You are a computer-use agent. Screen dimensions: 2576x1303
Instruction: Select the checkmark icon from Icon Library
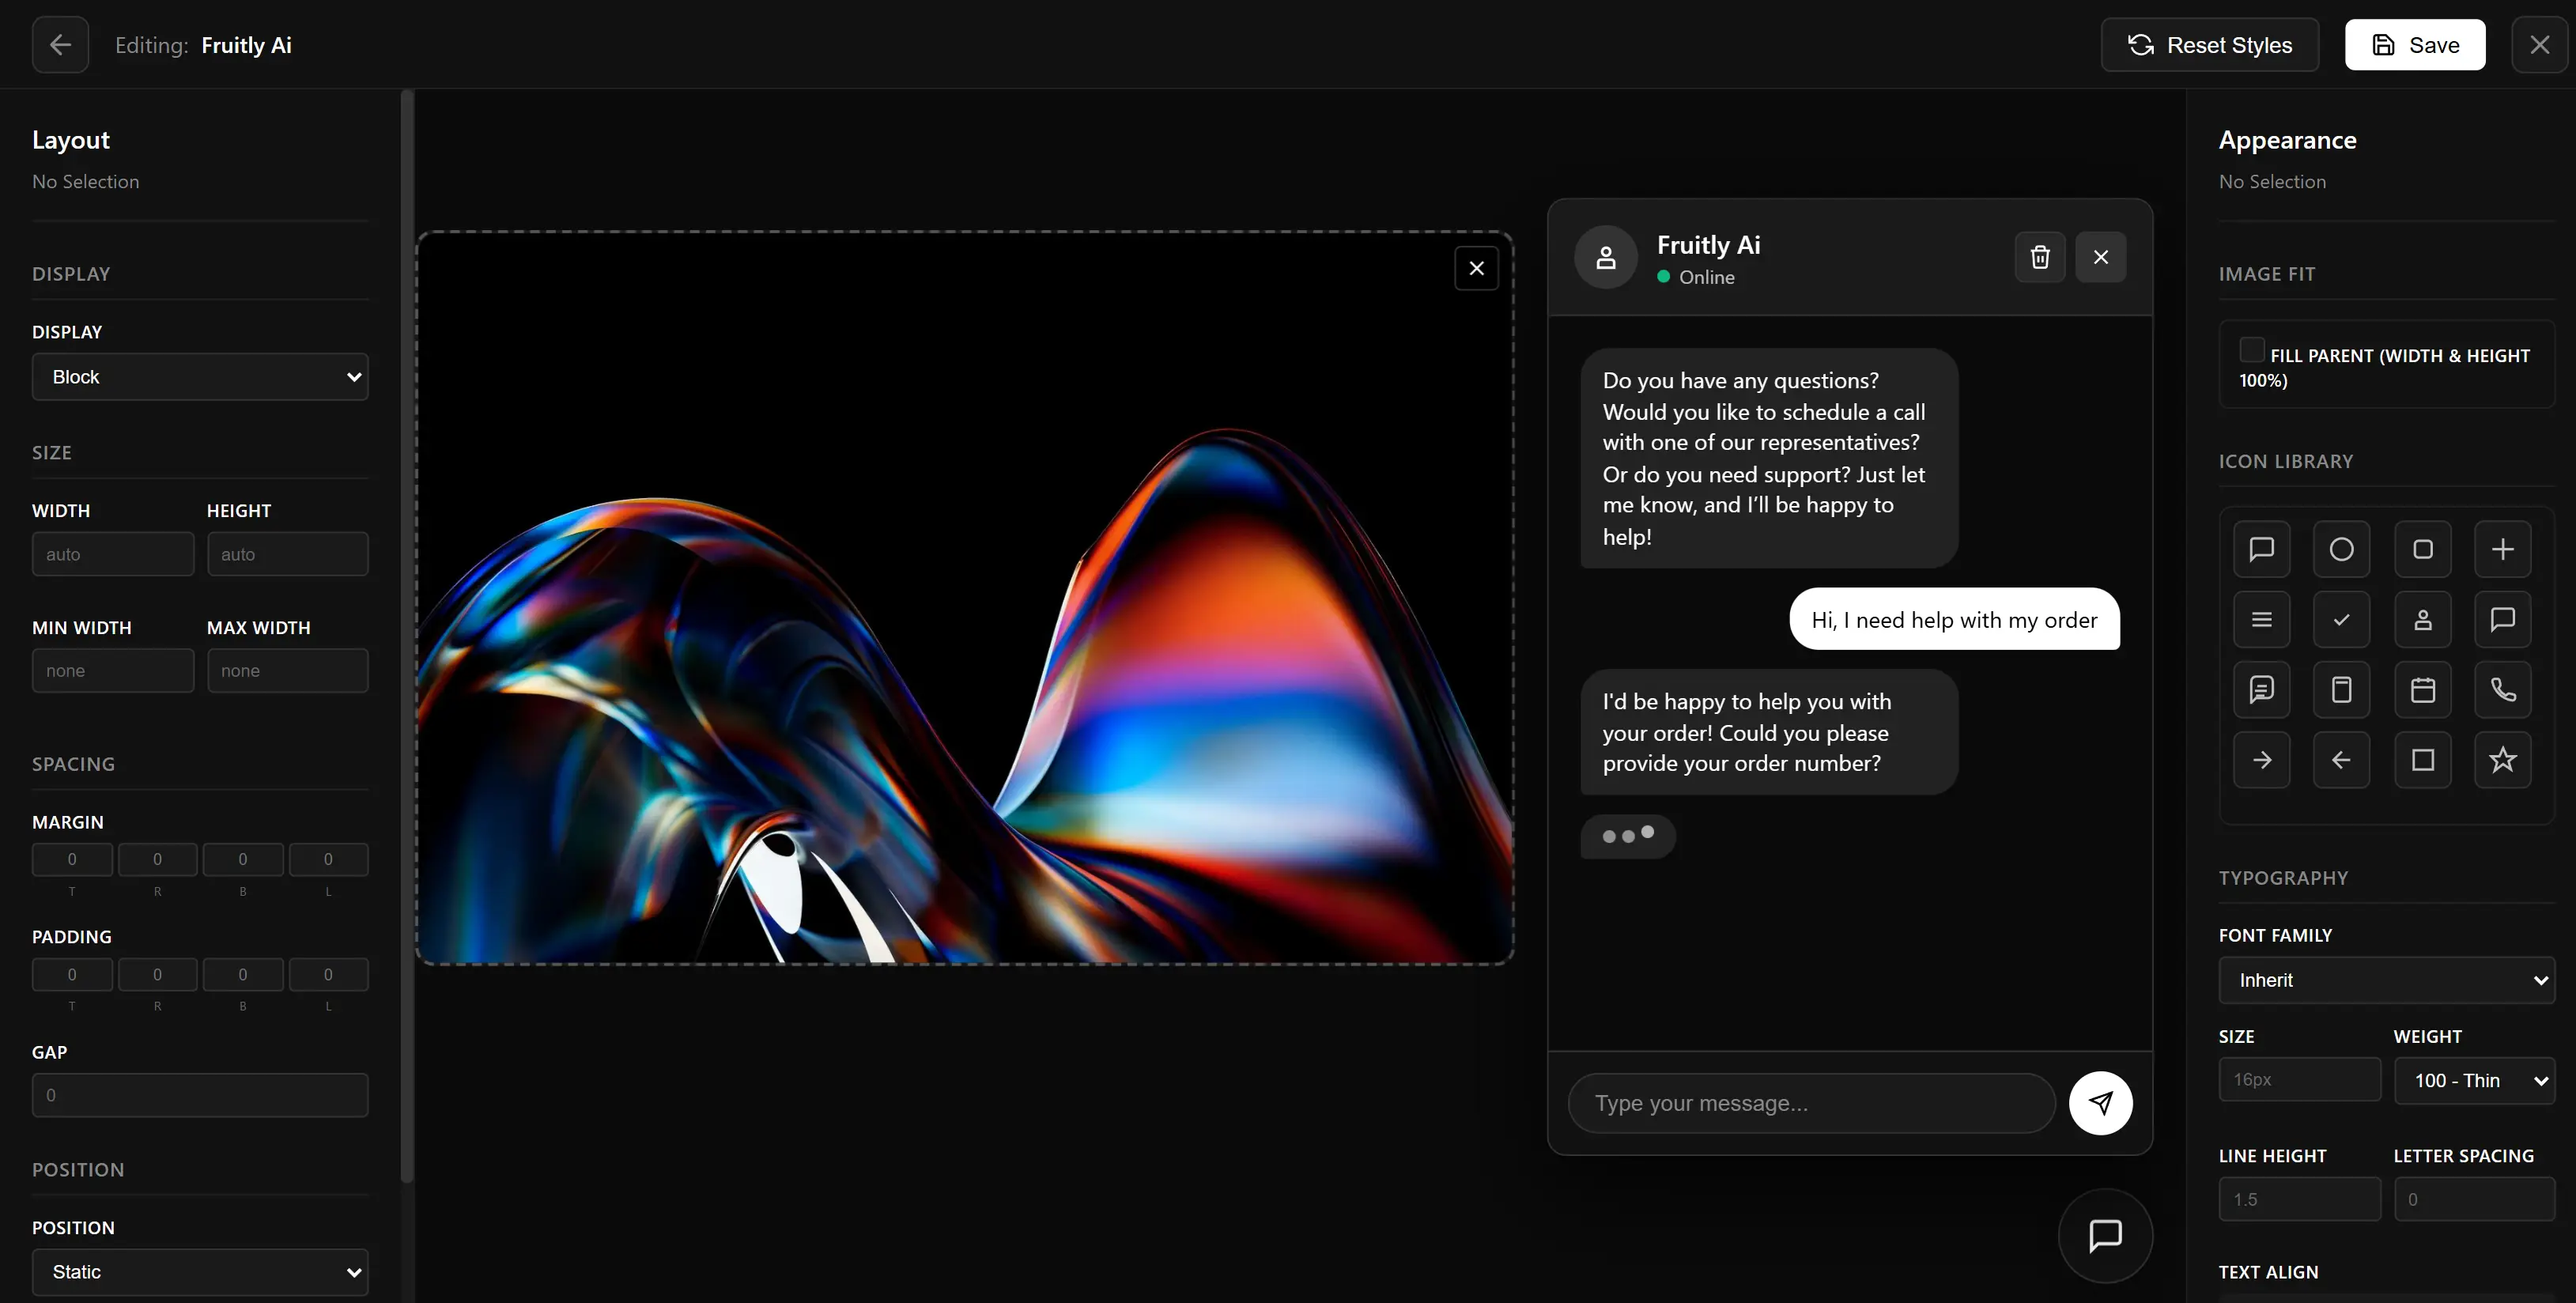pyautogui.click(x=2341, y=620)
